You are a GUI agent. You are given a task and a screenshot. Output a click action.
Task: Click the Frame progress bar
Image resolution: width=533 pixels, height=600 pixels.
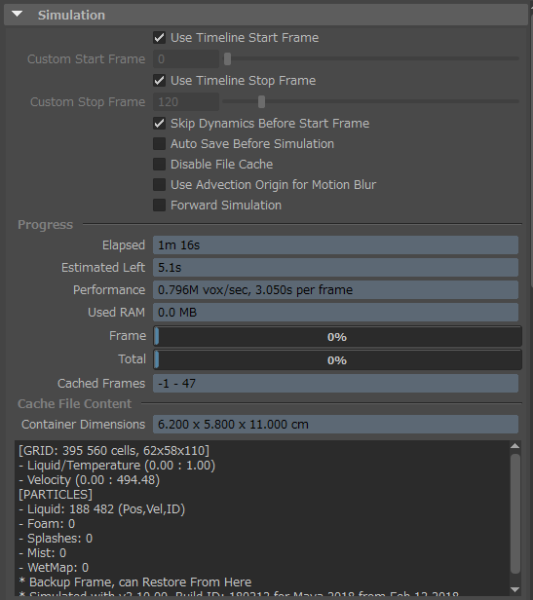coord(337,337)
